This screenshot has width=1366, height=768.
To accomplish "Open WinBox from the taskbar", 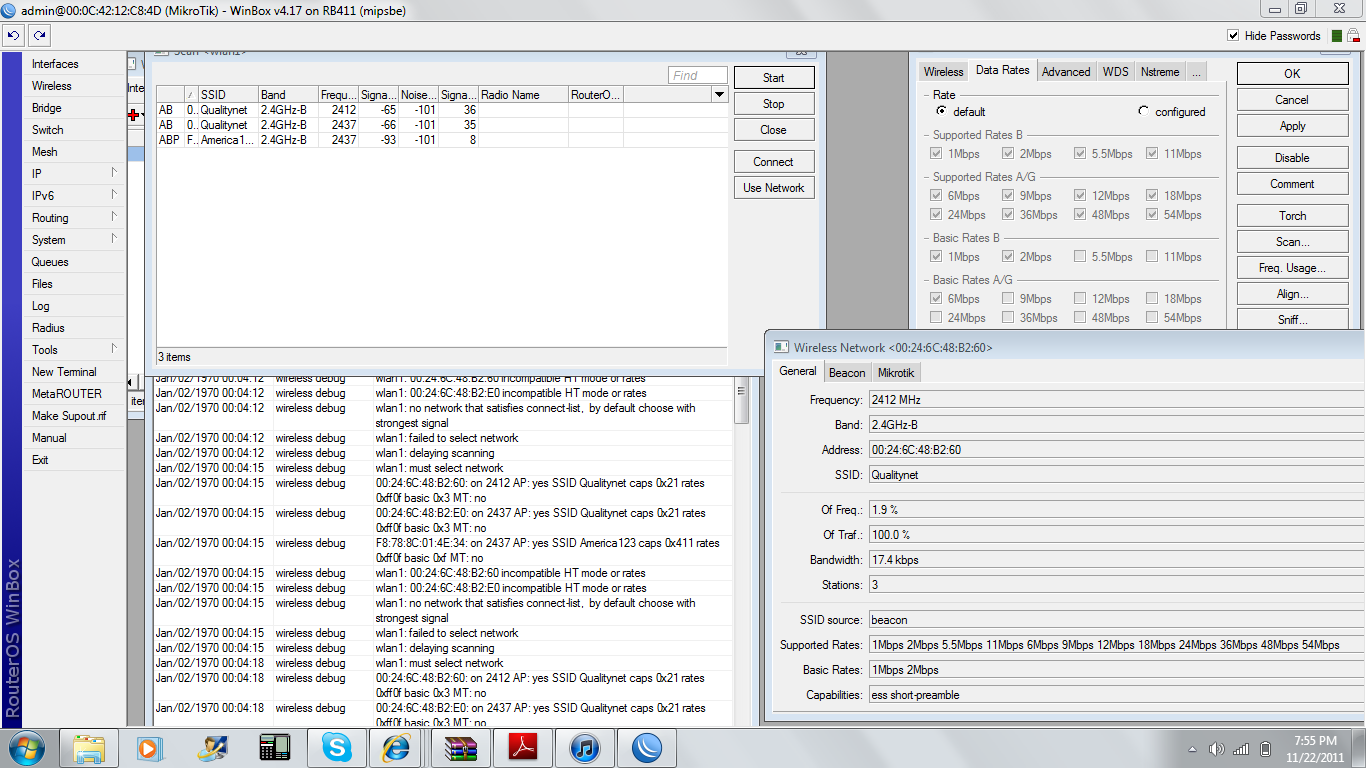I will click(647, 748).
